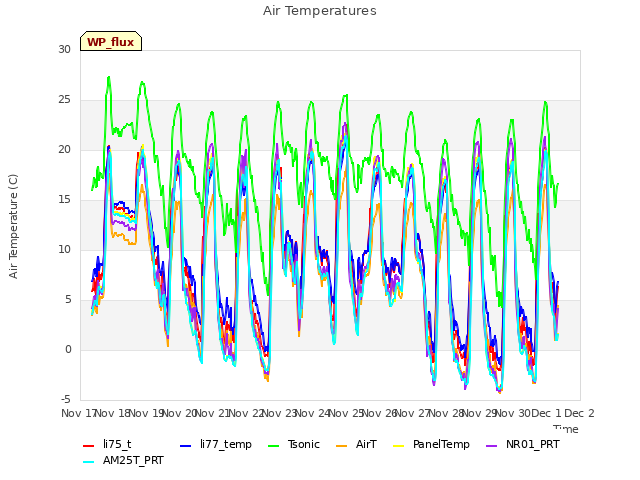The image size is (640, 480).
Task: Click the 0 y-axis tick label
Action: tap(68, 349)
